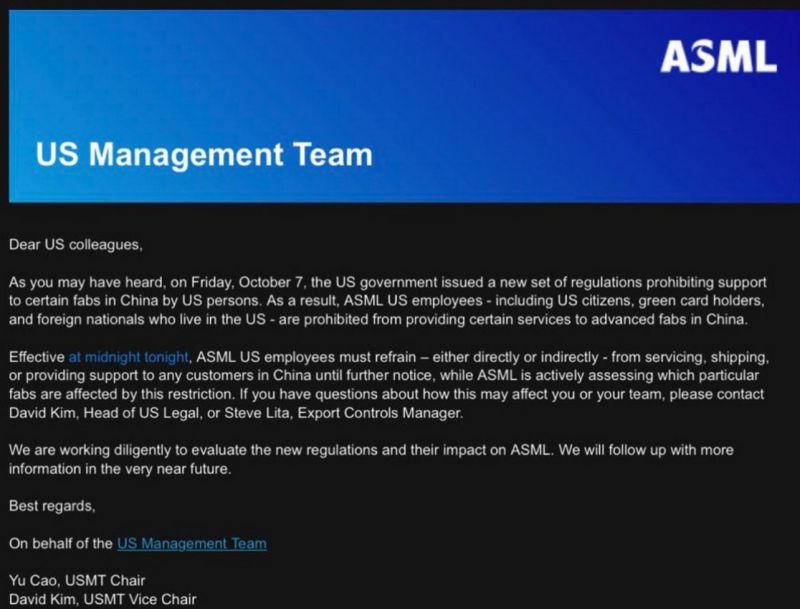Select the "David Kim, USMT Vice Chair" line

[103, 599]
